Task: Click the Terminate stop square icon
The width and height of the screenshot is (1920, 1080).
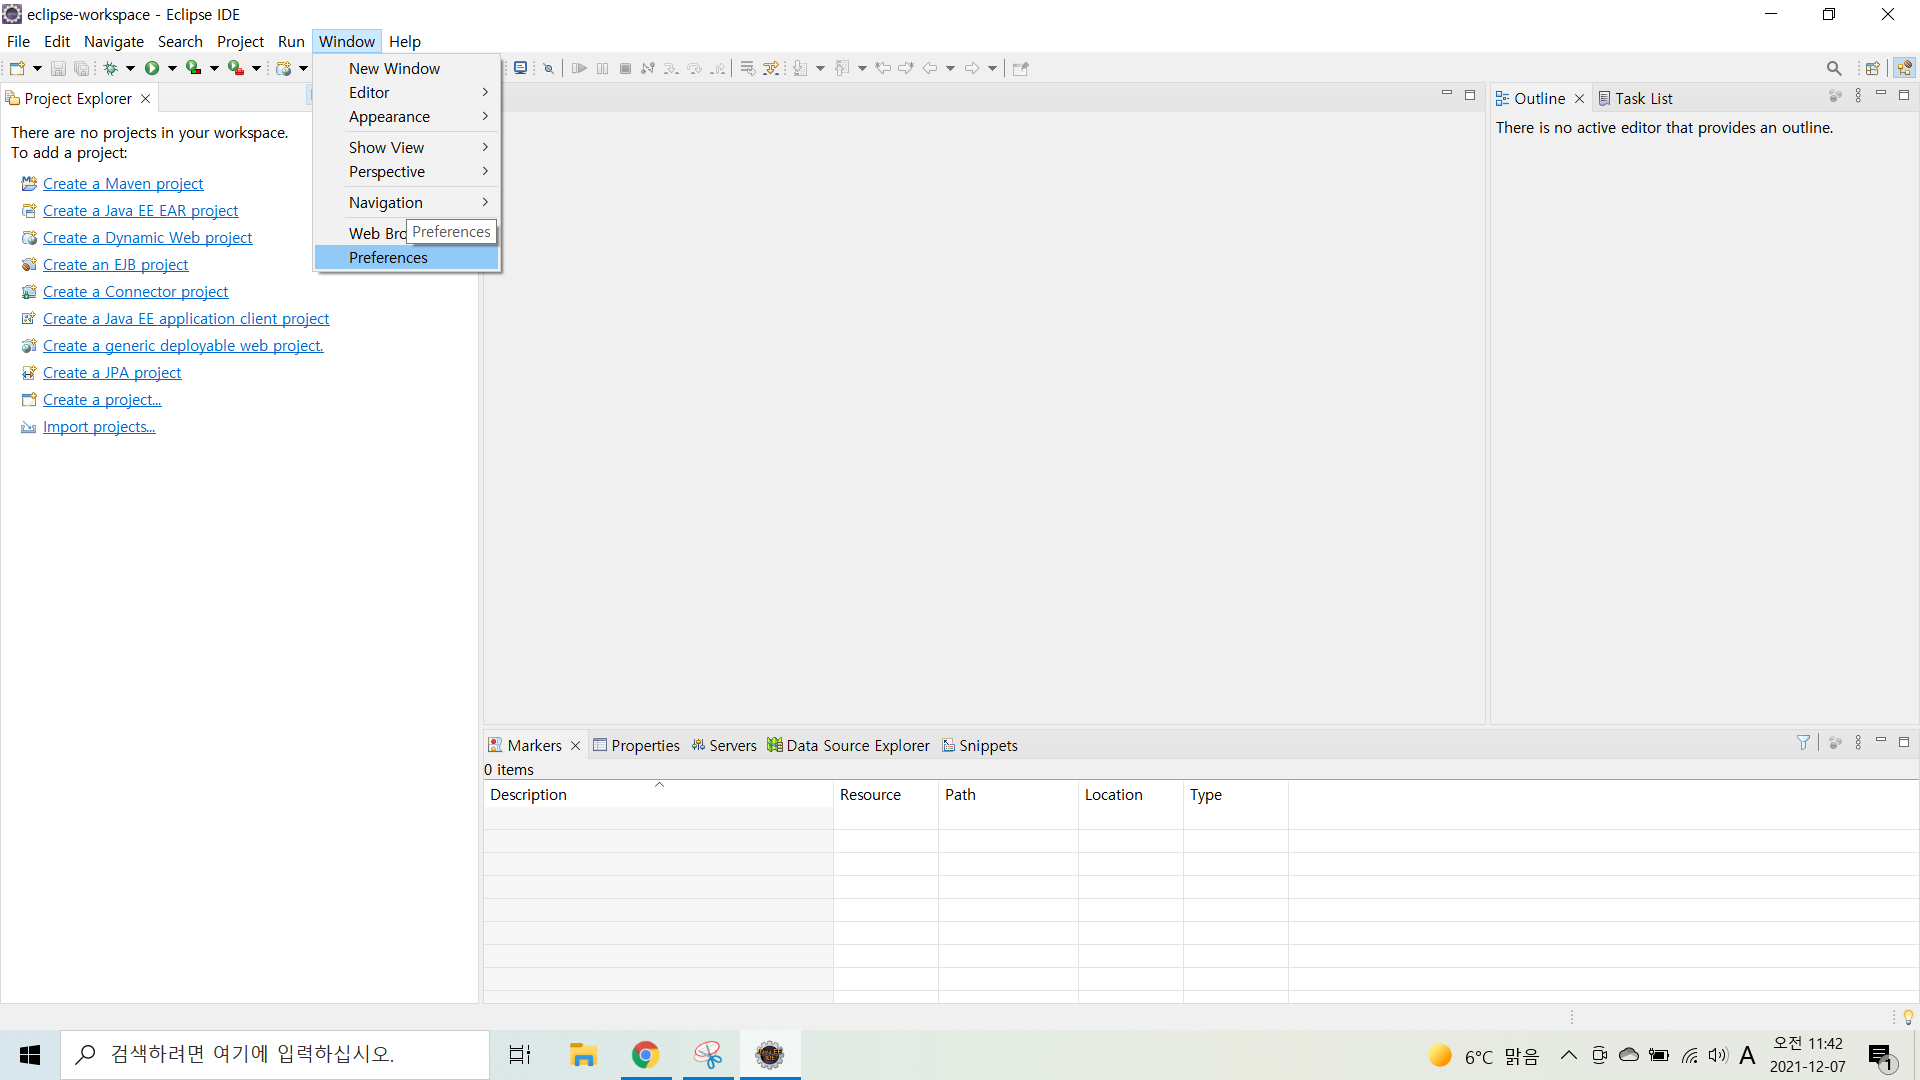Action: (x=625, y=68)
